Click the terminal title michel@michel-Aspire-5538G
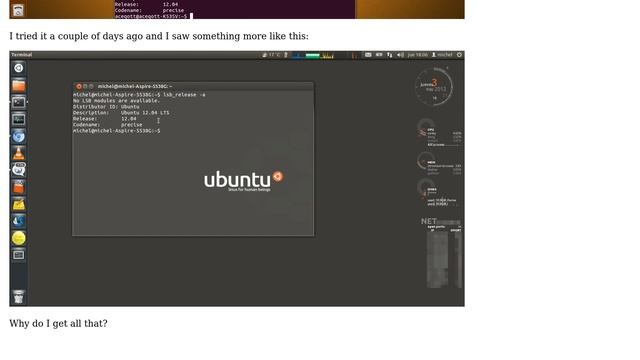 click(x=135, y=86)
